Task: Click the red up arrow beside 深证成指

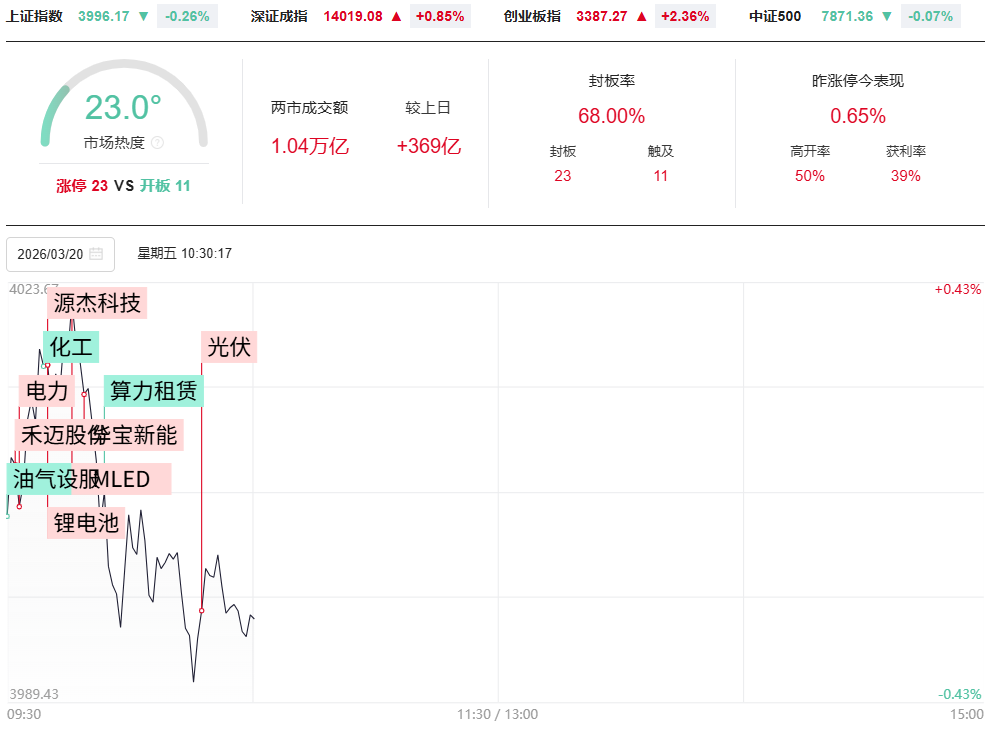Action: pyautogui.click(x=396, y=16)
